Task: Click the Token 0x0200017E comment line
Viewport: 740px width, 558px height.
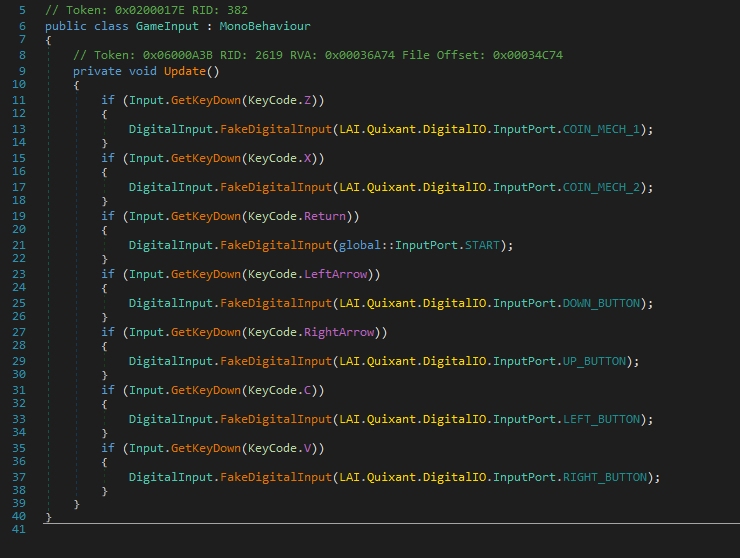Action: point(146,10)
